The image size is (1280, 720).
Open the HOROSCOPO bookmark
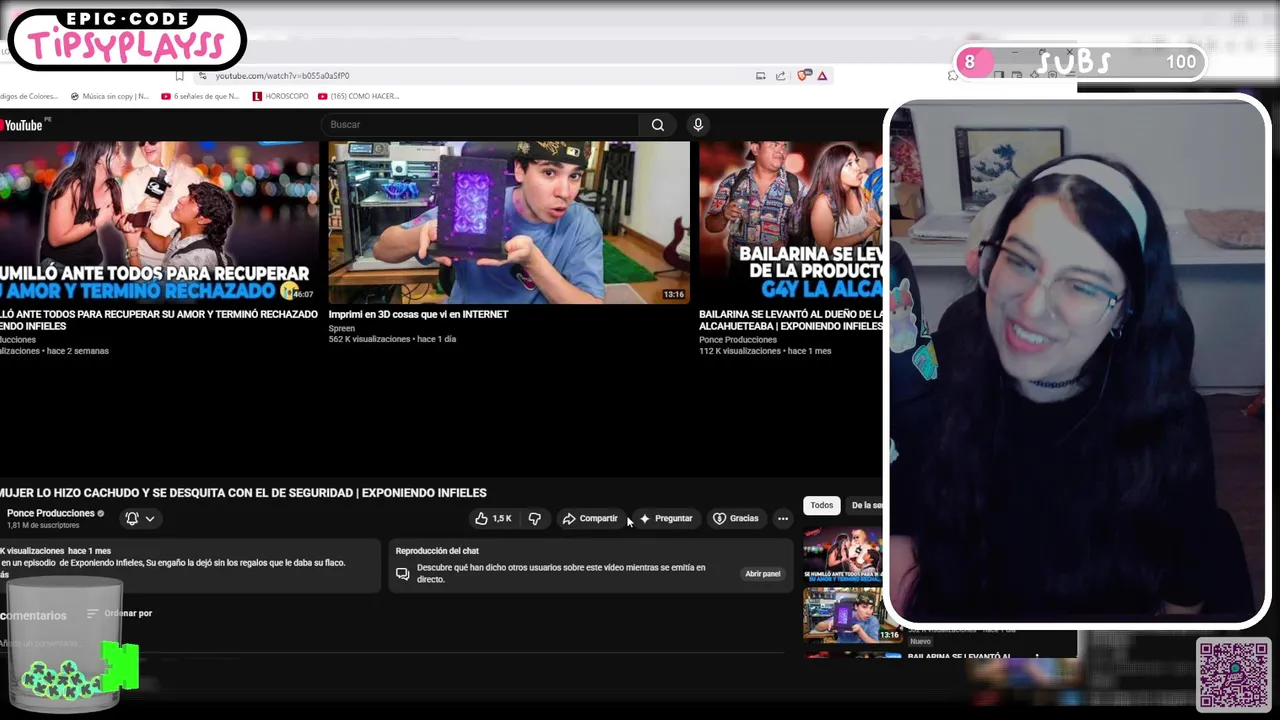tap(281, 96)
